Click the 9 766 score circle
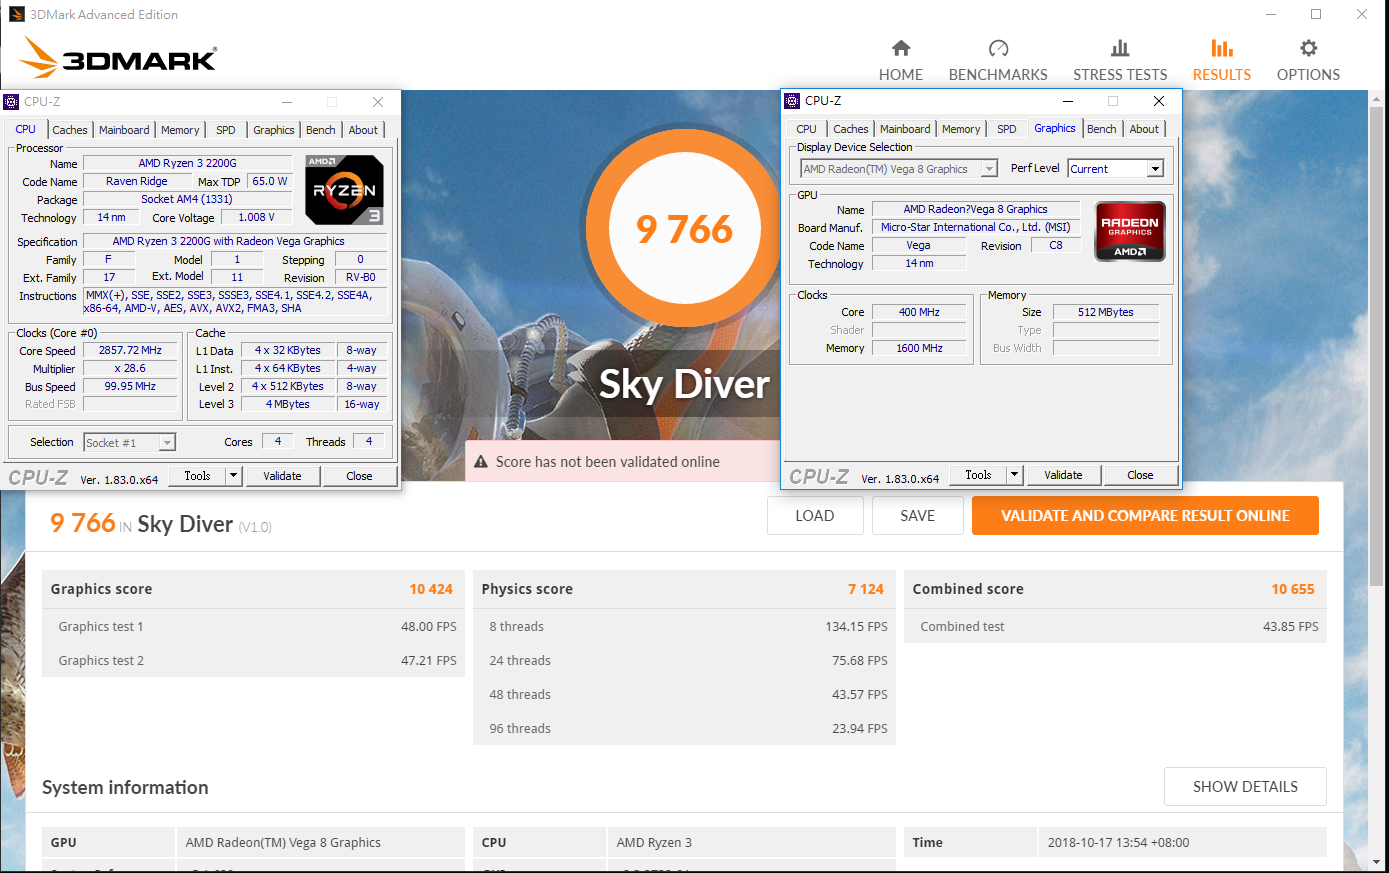The image size is (1389, 873). 686,229
